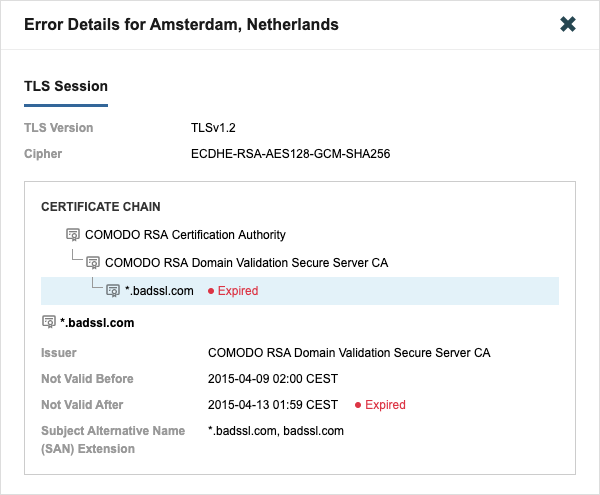Image resolution: width=600 pixels, height=495 pixels.
Task: Click the Expired badge in the certificate chain row
Action: point(233,291)
